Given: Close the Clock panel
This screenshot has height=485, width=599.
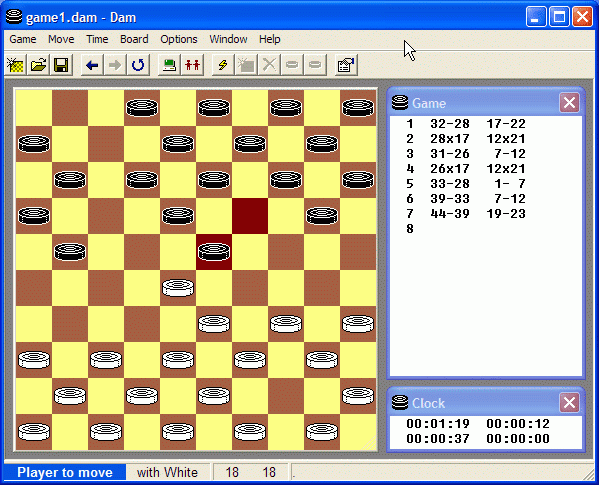Looking at the screenshot, I should click(x=569, y=403).
